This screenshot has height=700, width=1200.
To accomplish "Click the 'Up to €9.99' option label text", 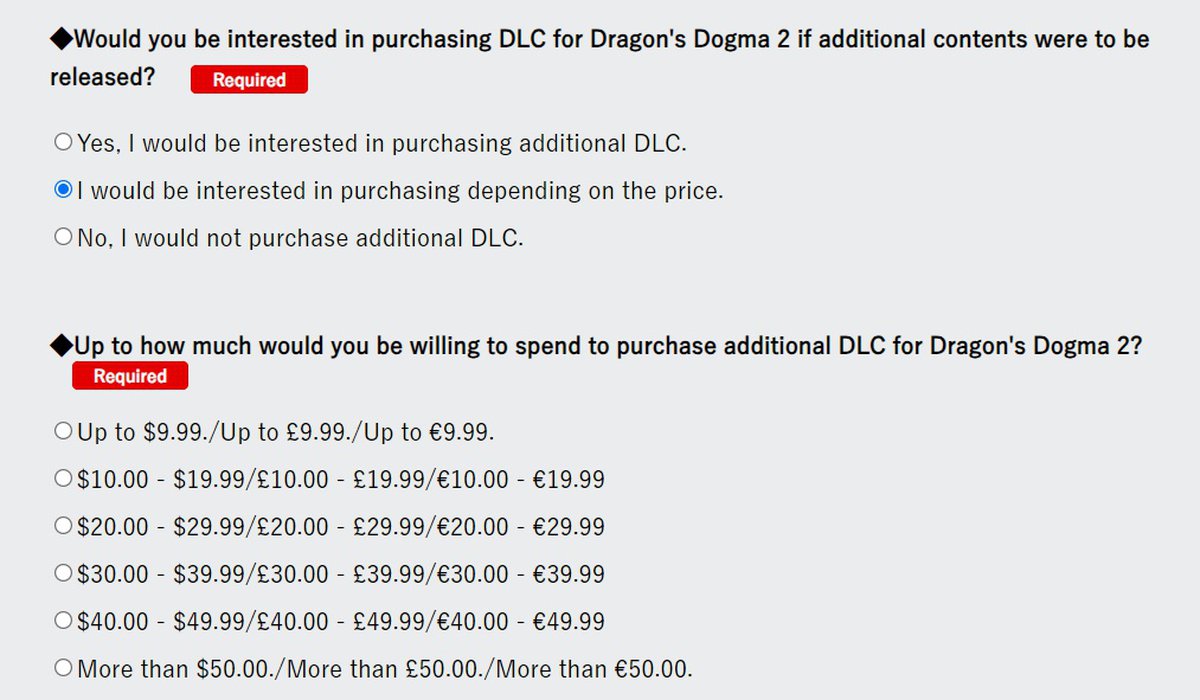I will pyautogui.click(x=430, y=432).
